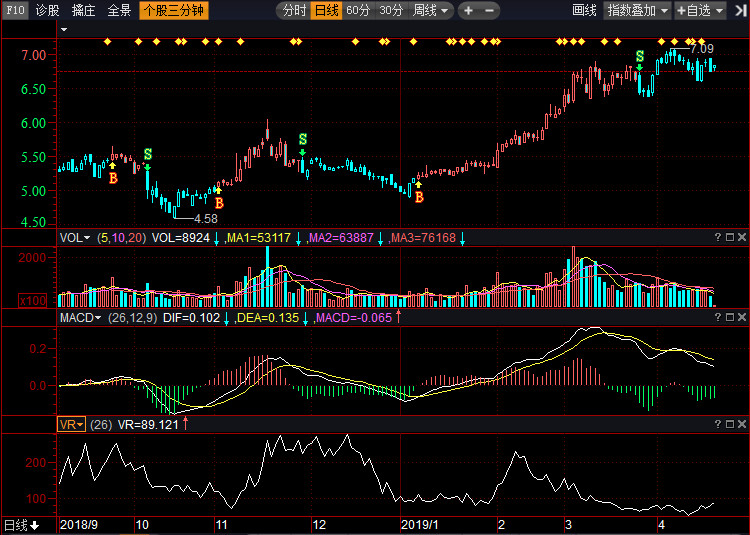
Task: Zoom in chart with plus button
Action: point(468,11)
